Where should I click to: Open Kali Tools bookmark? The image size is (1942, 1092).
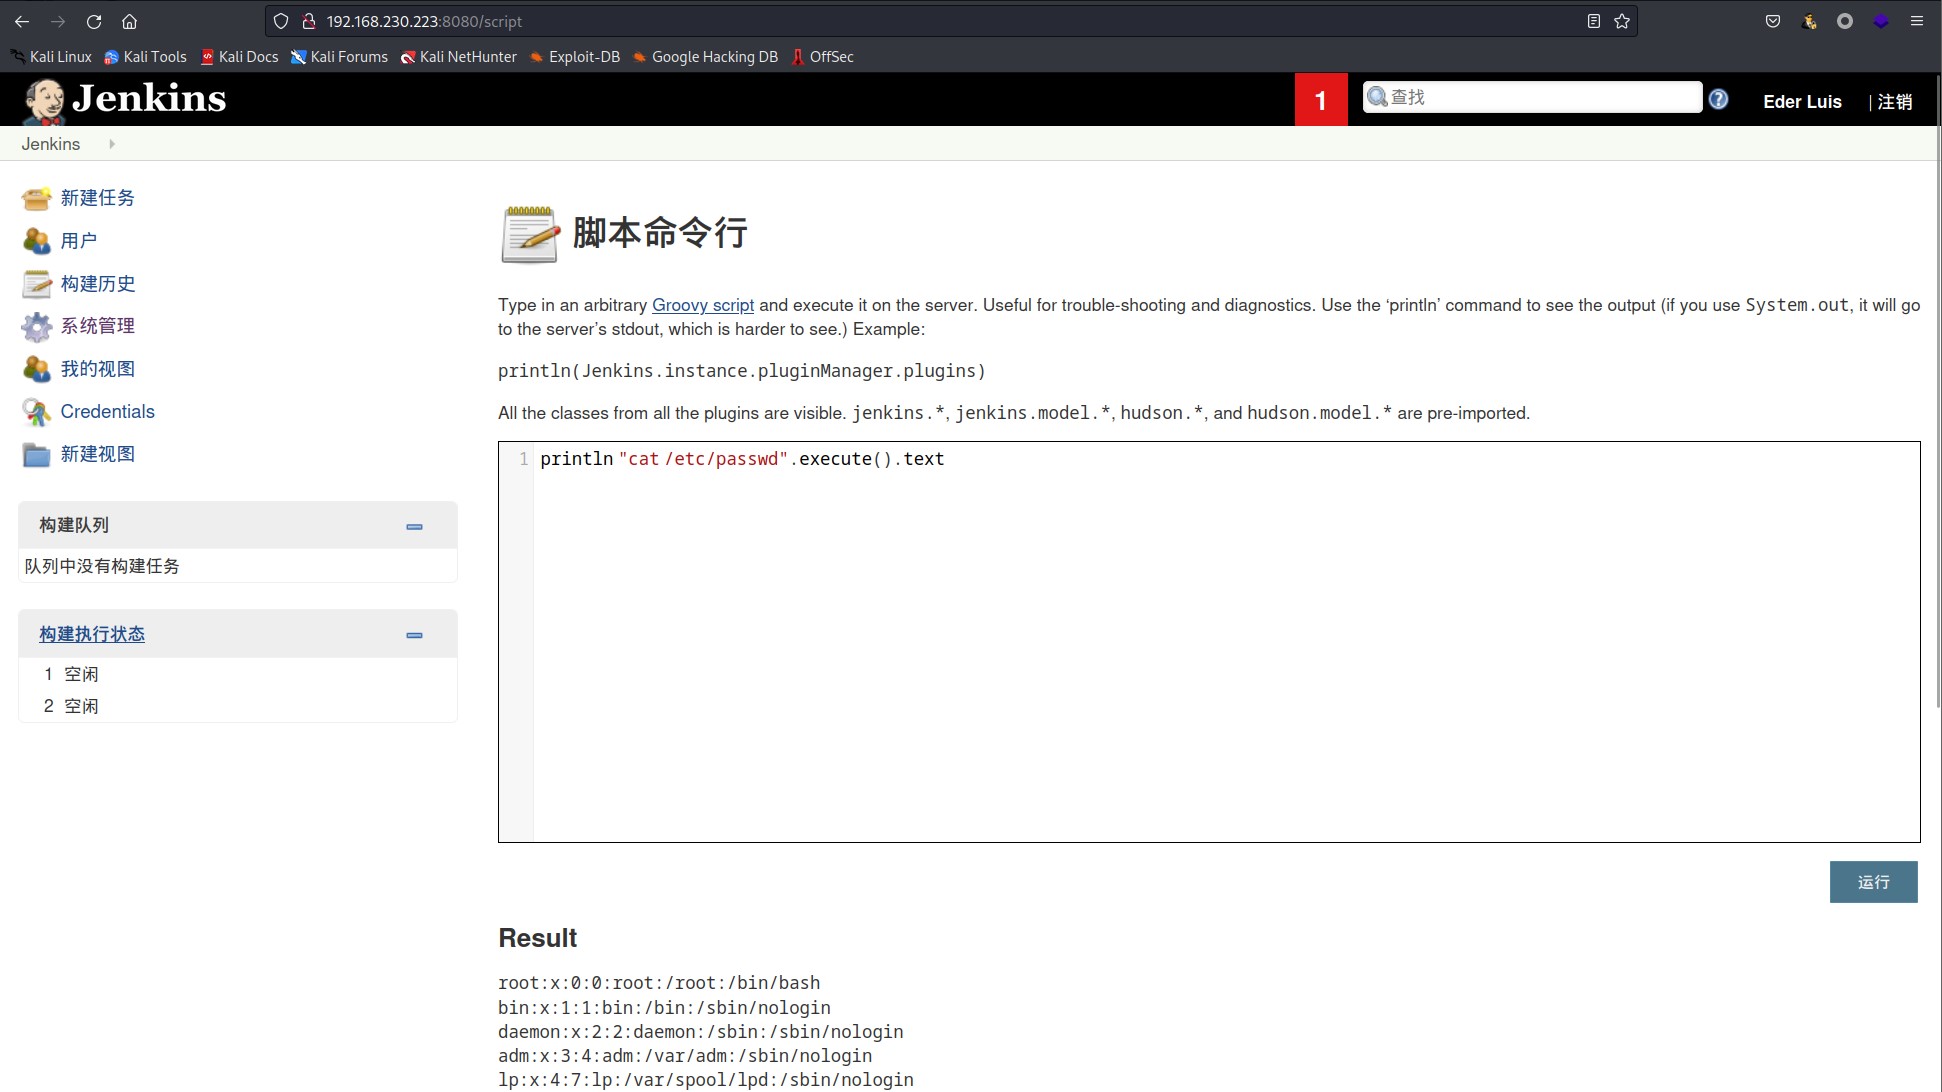(x=146, y=57)
